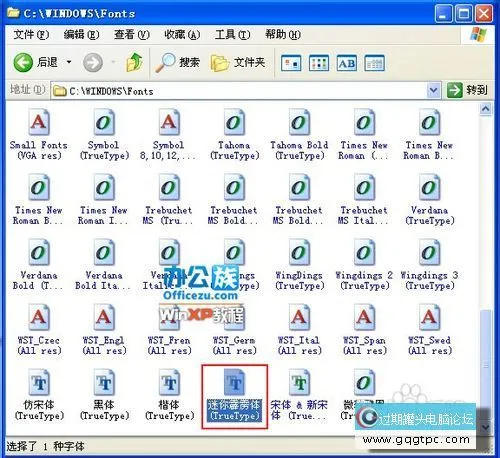Select the Tahoma Bold (TrueType) font

299,135
